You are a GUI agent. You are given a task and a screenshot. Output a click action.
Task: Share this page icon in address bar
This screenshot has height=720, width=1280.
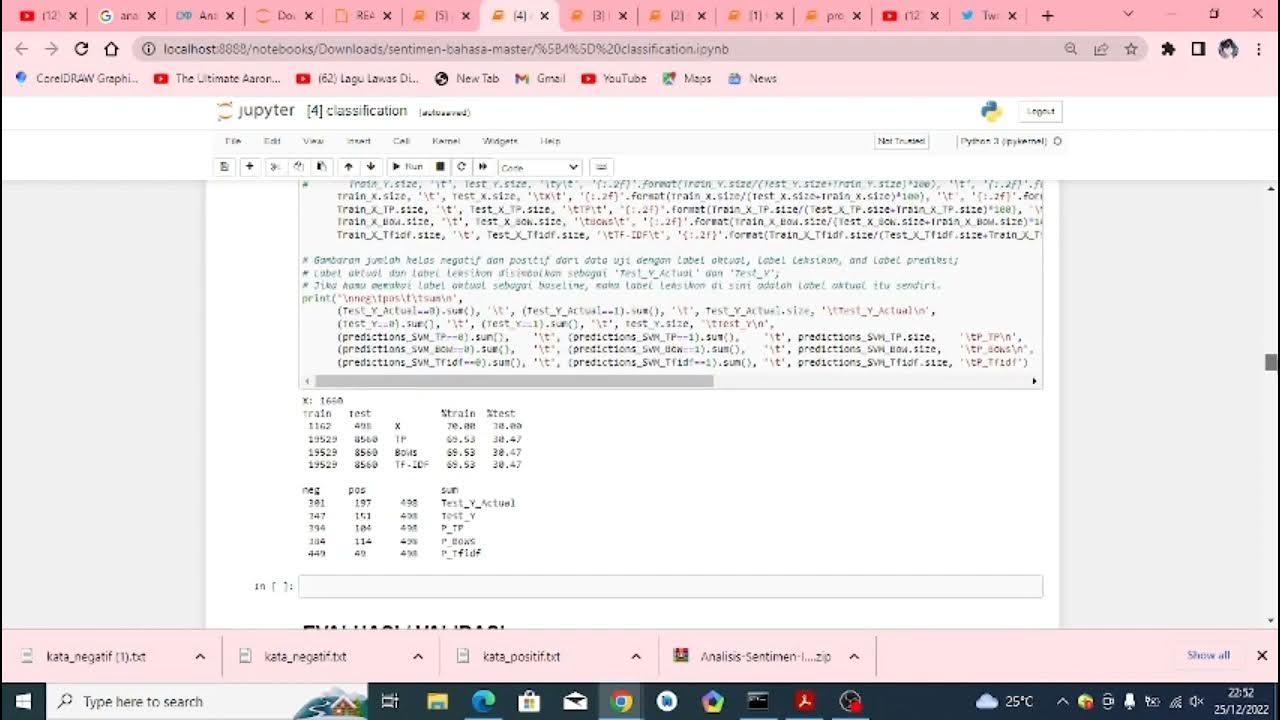coord(1101,49)
